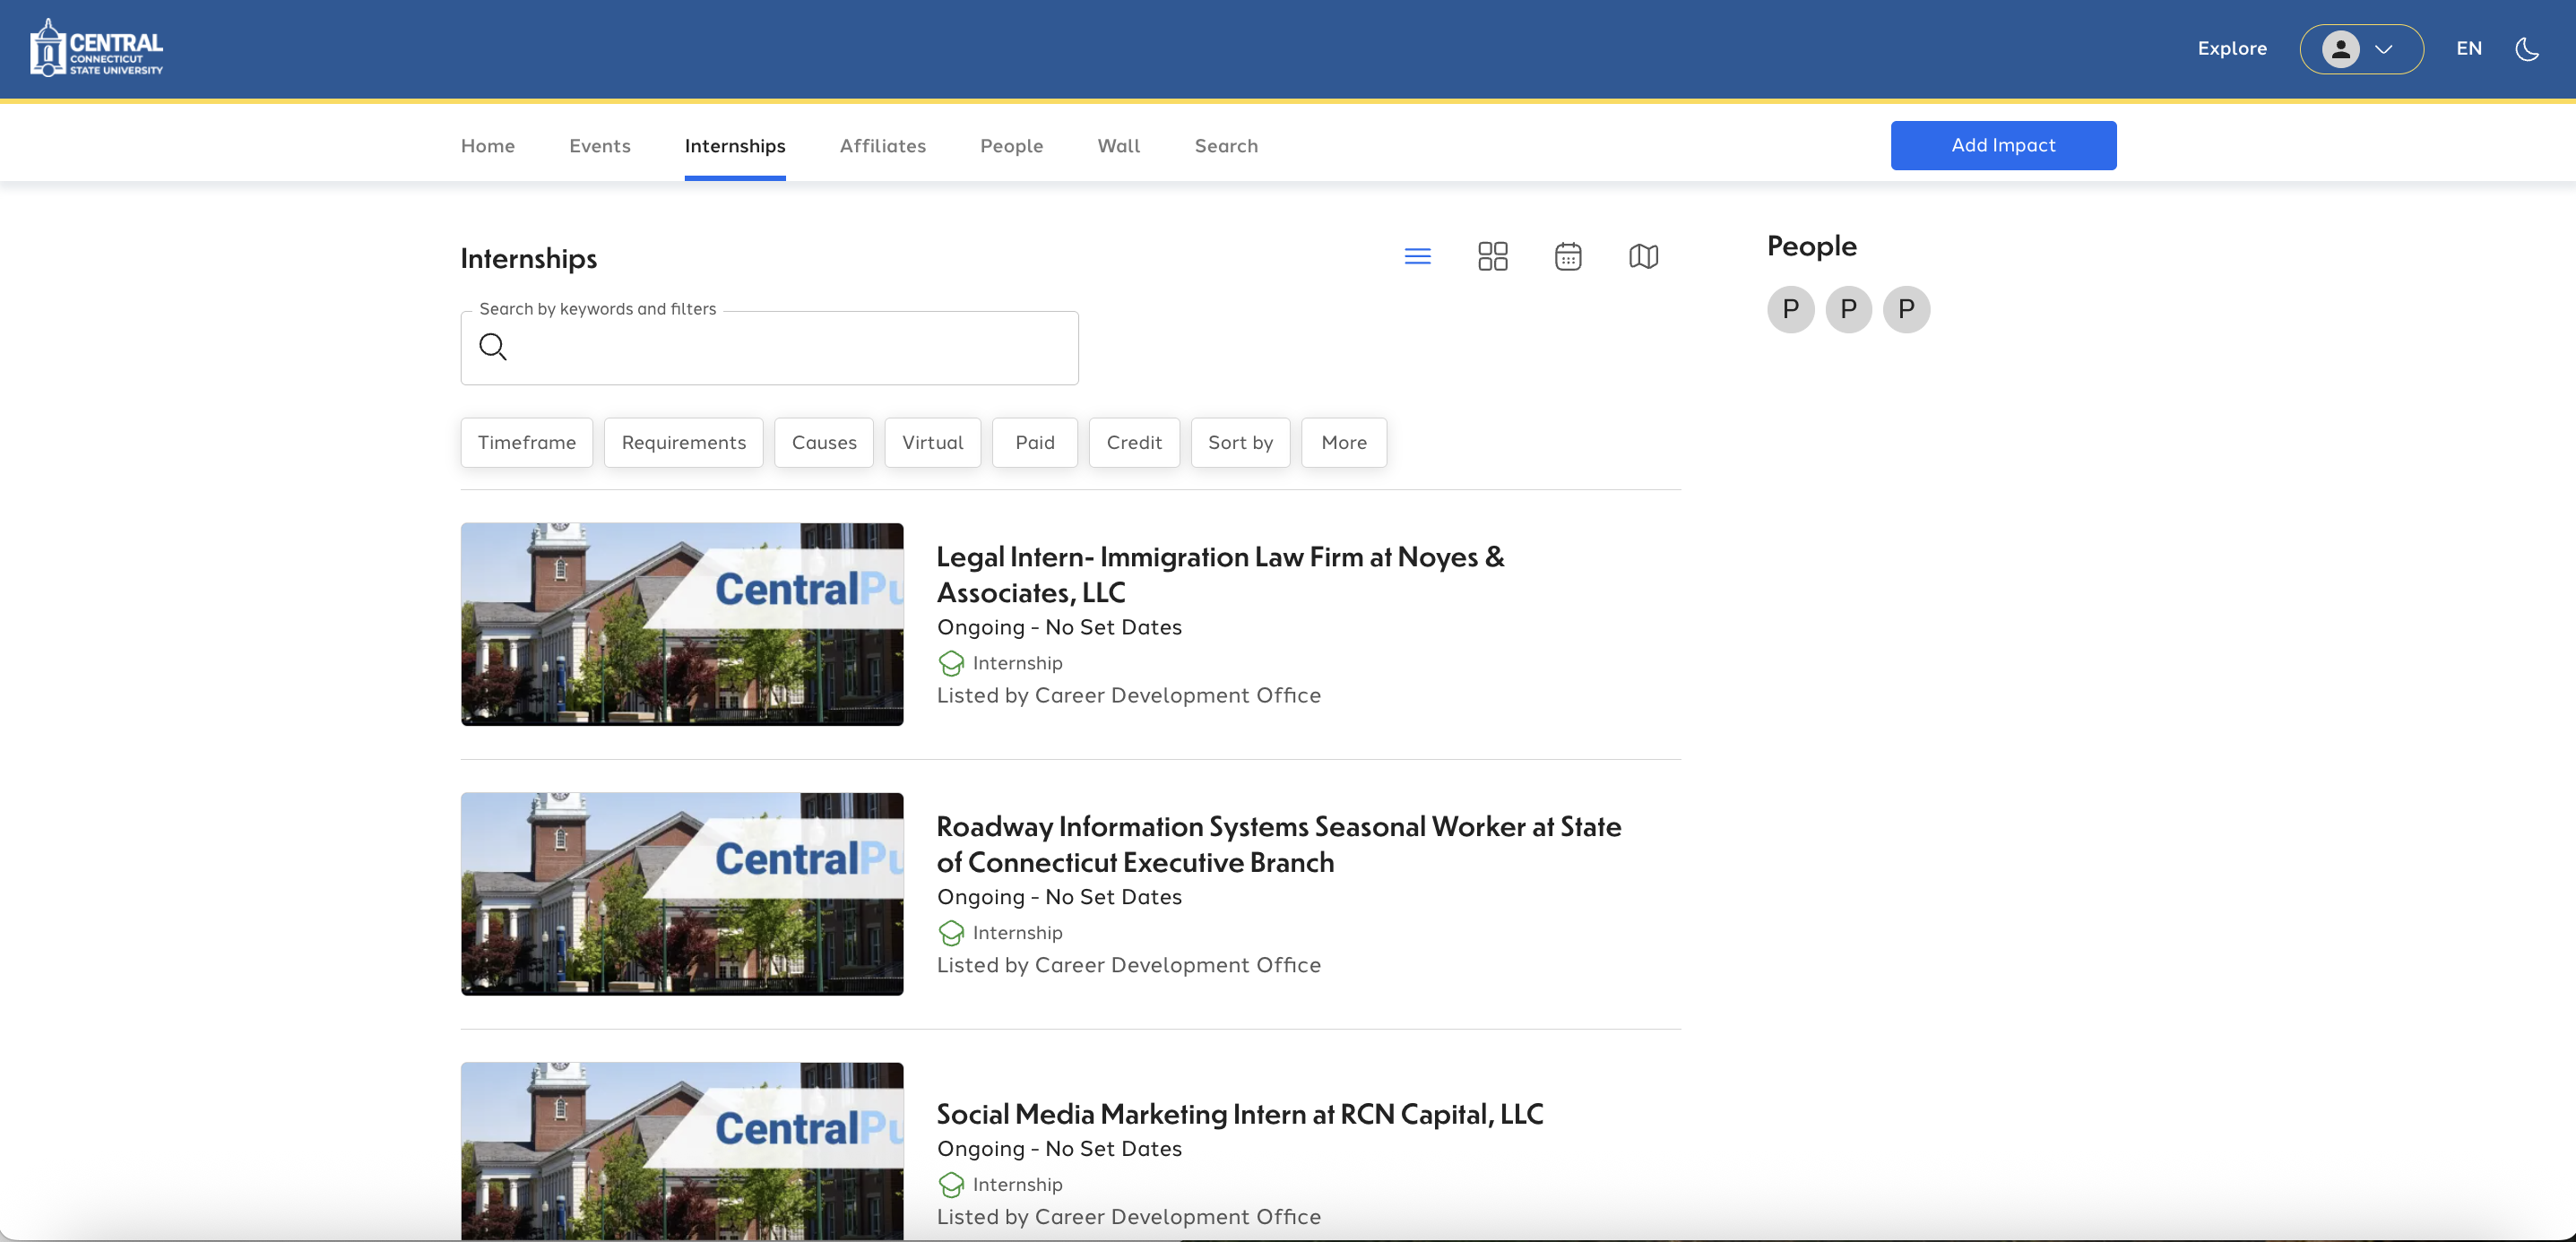The width and height of the screenshot is (2576, 1242).
Task: Click the search by keywords input field
Action: pyautogui.click(x=769, y=348)
